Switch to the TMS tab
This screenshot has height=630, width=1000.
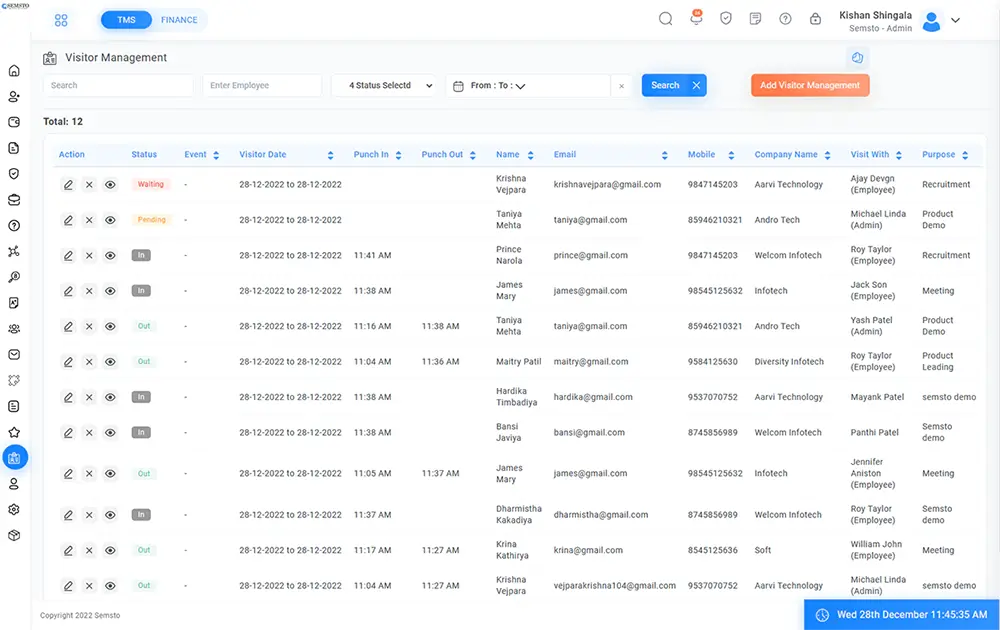(x=126, y=20)
